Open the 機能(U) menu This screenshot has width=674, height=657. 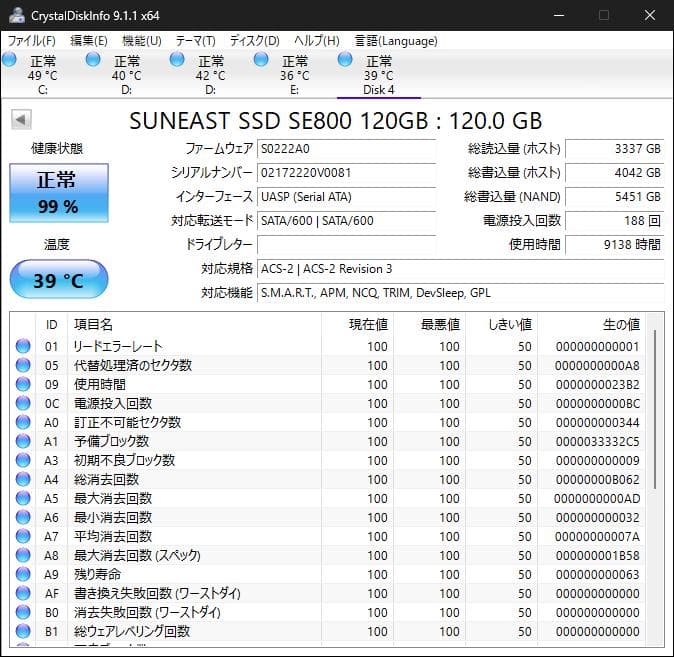pyautogui.click(x=141, y=41)
